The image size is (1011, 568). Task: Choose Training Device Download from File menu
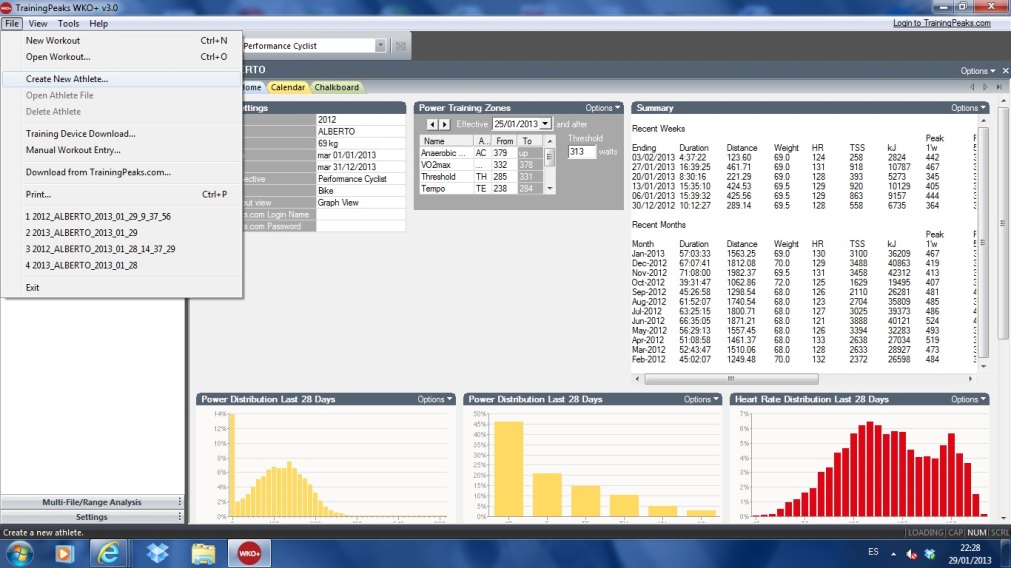tap(80, 133)
